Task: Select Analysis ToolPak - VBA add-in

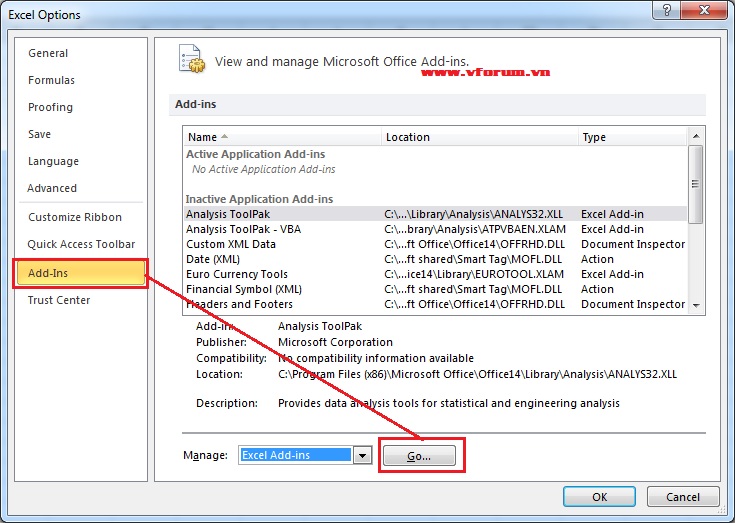Action: (x=435, y=229)
